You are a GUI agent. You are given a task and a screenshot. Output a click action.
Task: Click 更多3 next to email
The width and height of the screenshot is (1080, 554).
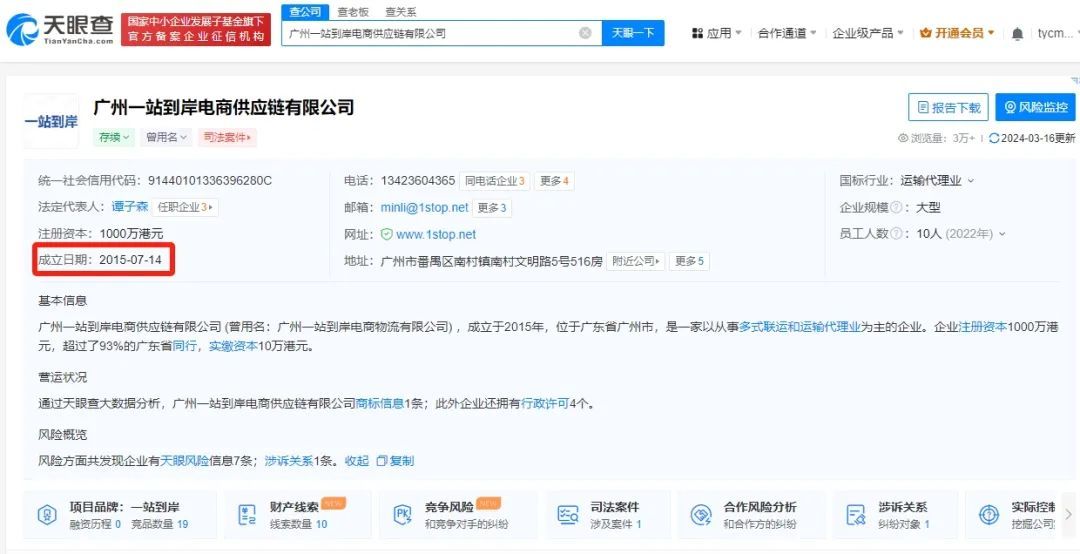(492, 207)
